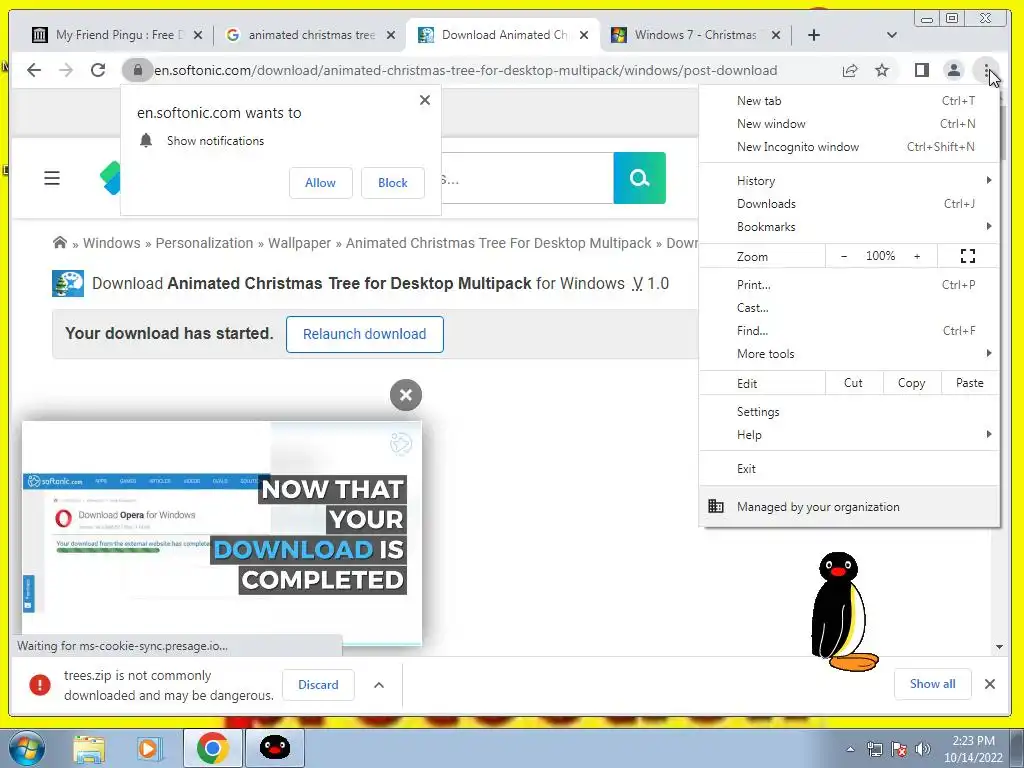Click the download completed video thumbnail
Viewport: 1024px width, 768px height.
coord(222,533)
